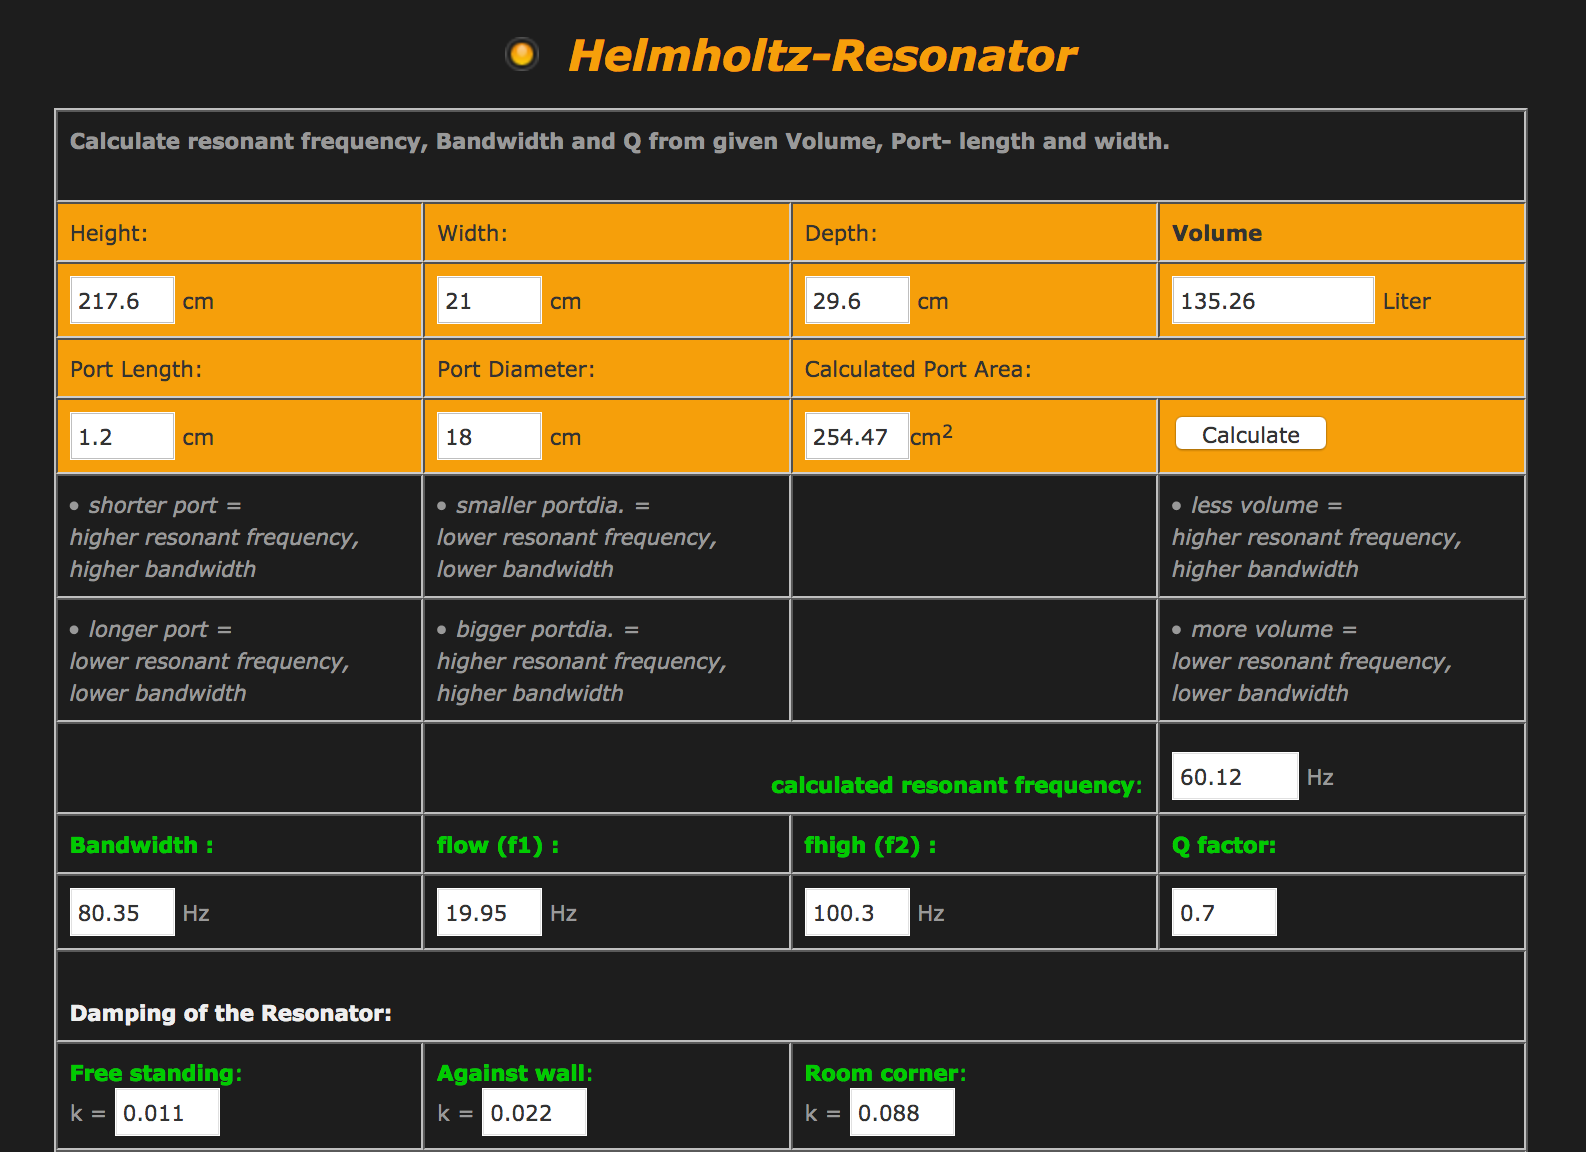Click the Volume Liter input field

point(1272,300)
